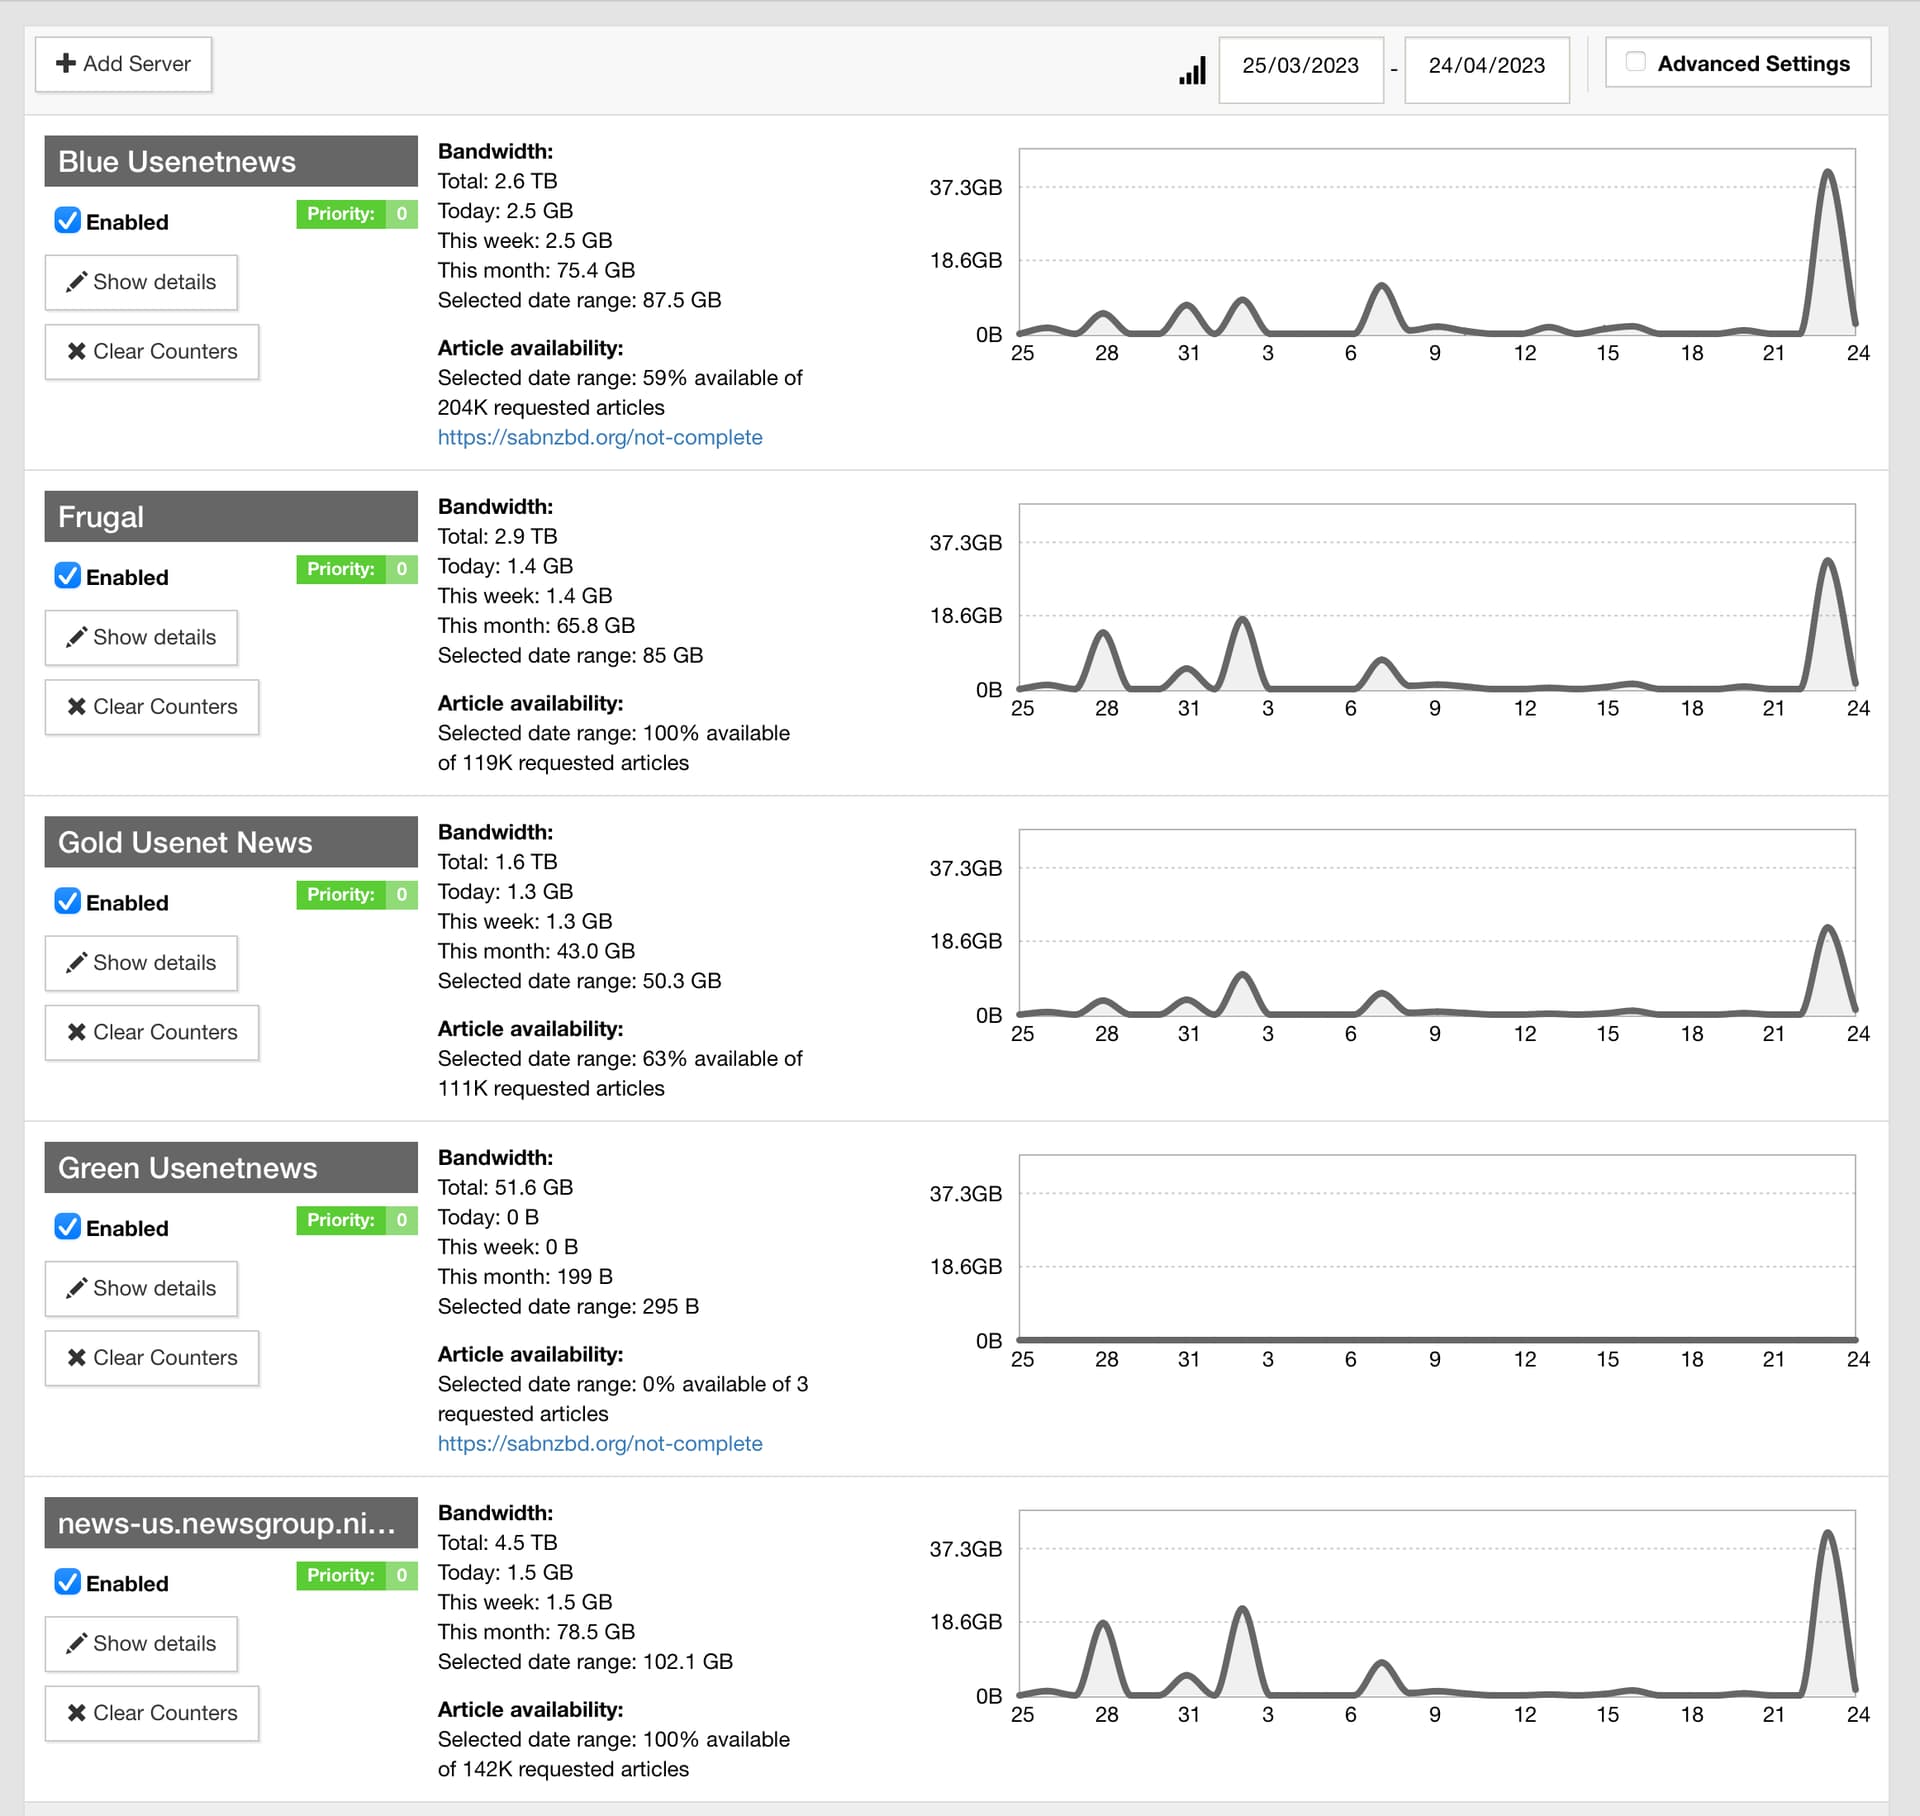Clear Counters for news-us.newsgroup server
The height and width of the screenshot is (1816, 1920).
tap(152, 1713)
